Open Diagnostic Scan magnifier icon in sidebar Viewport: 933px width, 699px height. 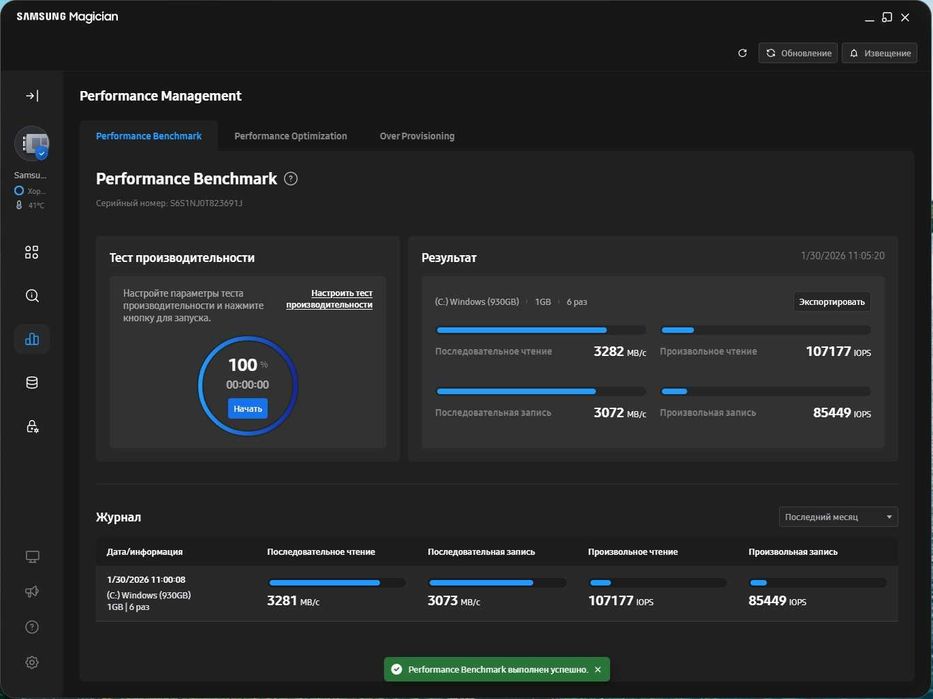click(32, 296)
